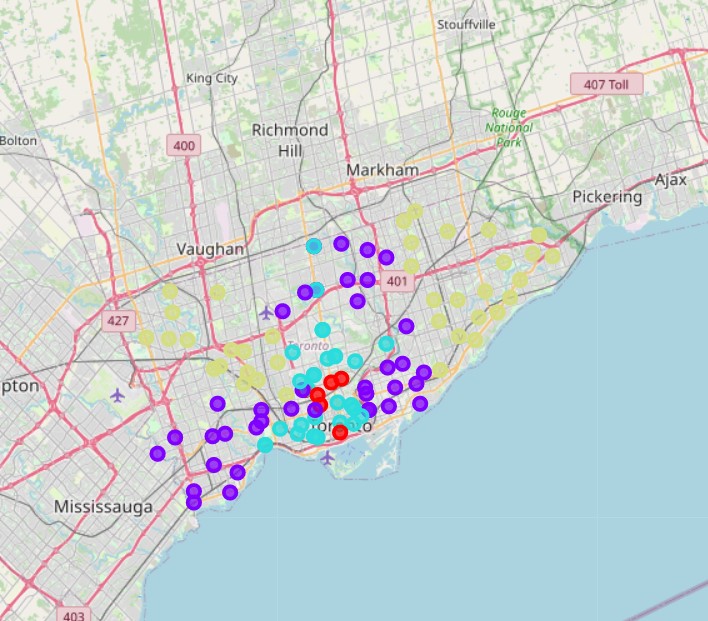
Task: Click the Highway 427 shield
Action: coord(116,322)
